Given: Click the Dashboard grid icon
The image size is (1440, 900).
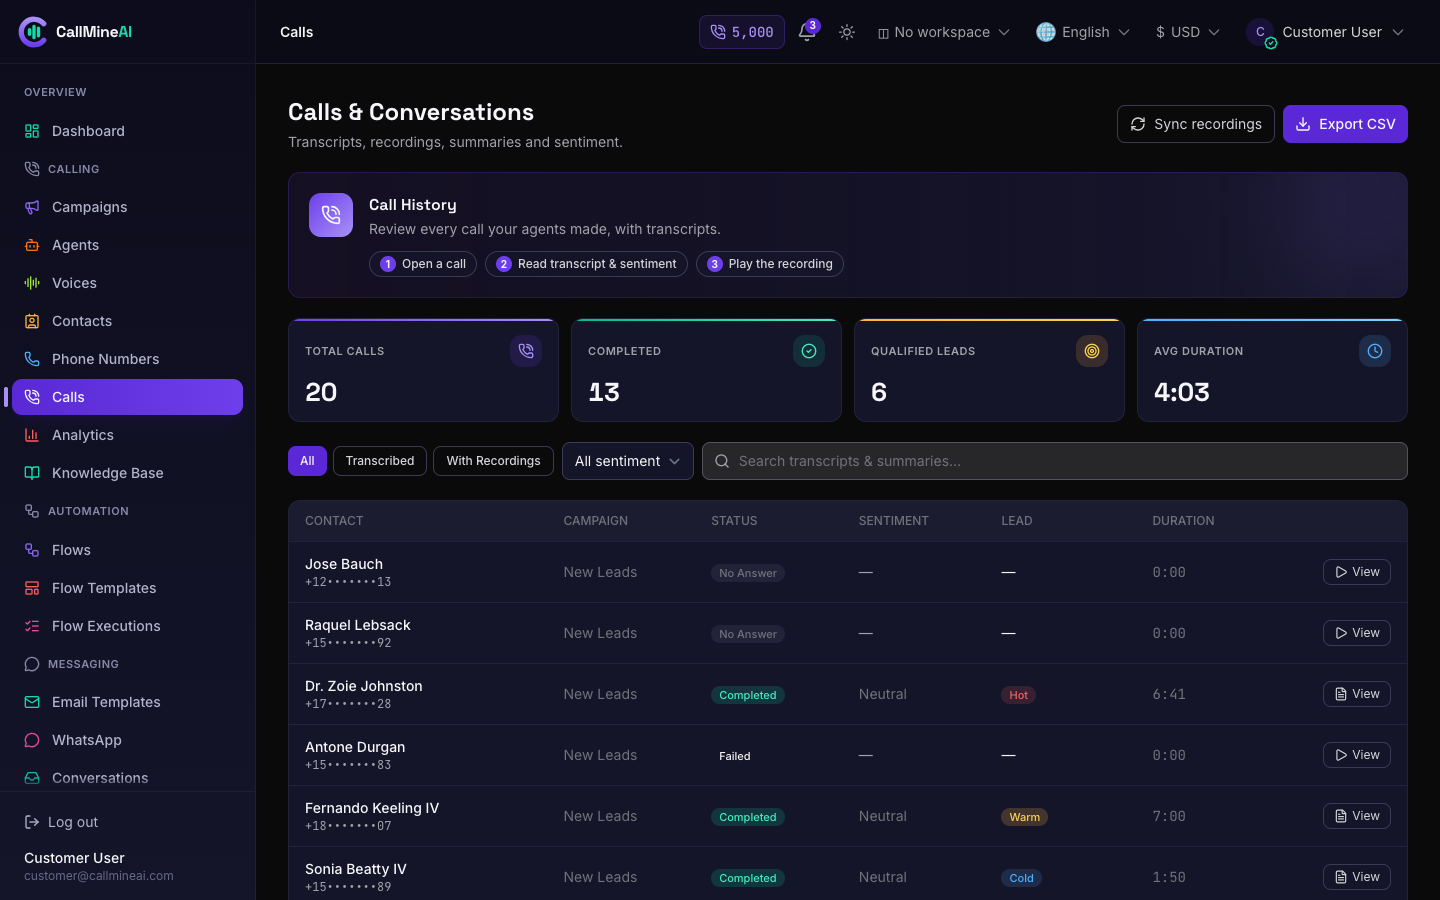Looking at the screenshot, I should coord(32,131).
